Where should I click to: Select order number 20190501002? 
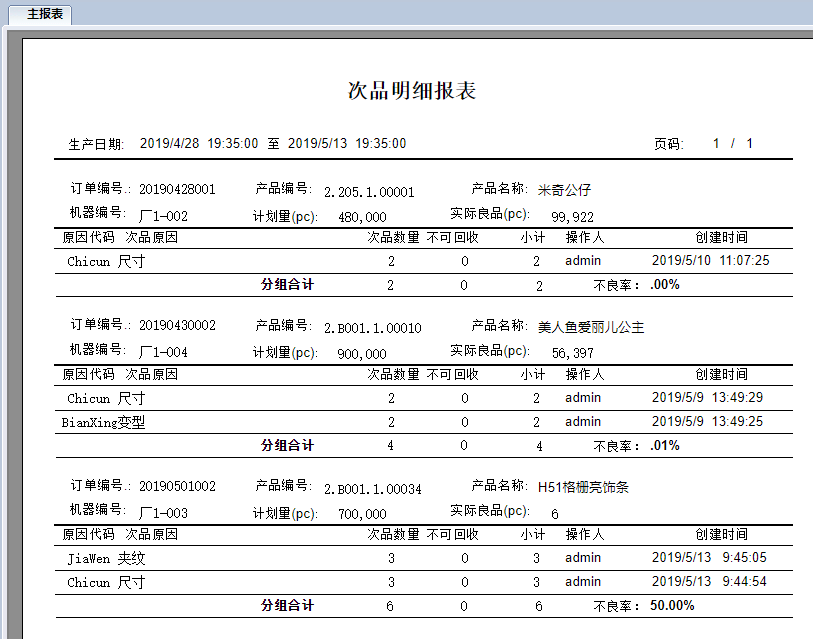click(x=177, y=486)
